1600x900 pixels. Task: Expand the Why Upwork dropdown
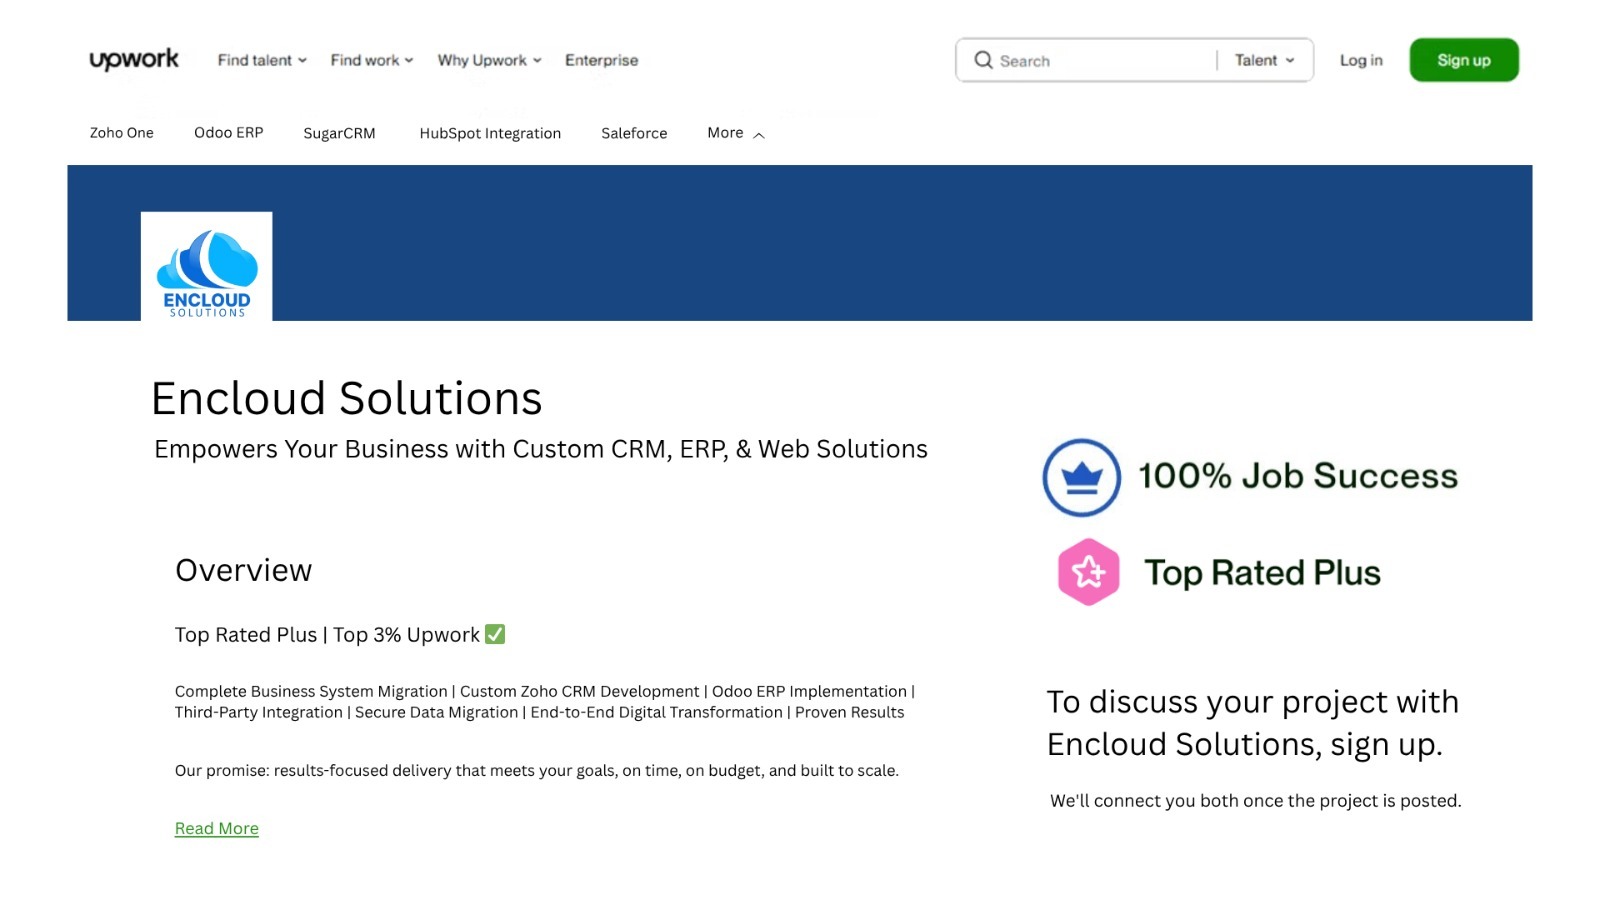489,60
